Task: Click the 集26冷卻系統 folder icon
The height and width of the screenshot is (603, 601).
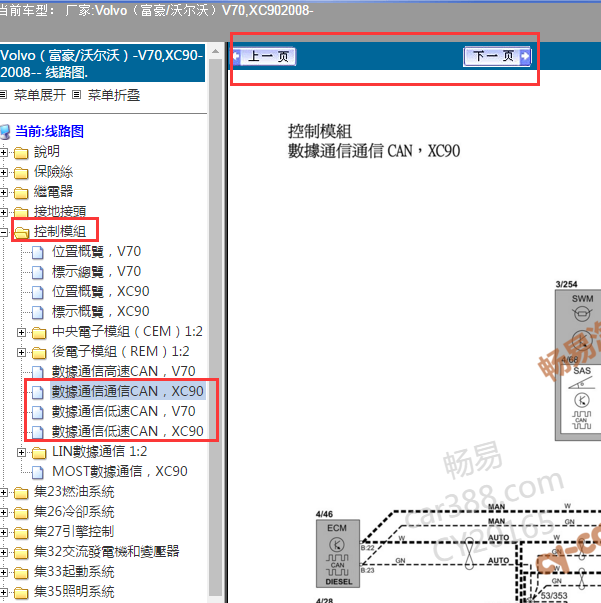Action: click(21, 513)
